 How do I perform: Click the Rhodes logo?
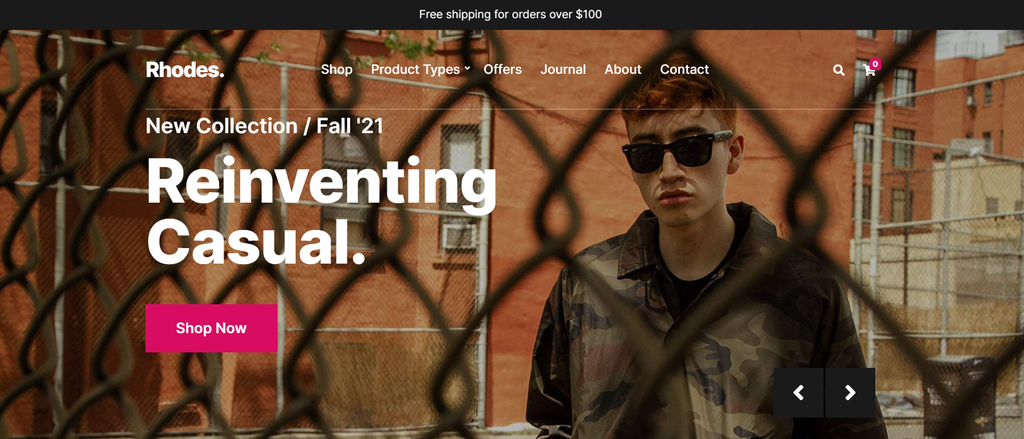[185, 69]
